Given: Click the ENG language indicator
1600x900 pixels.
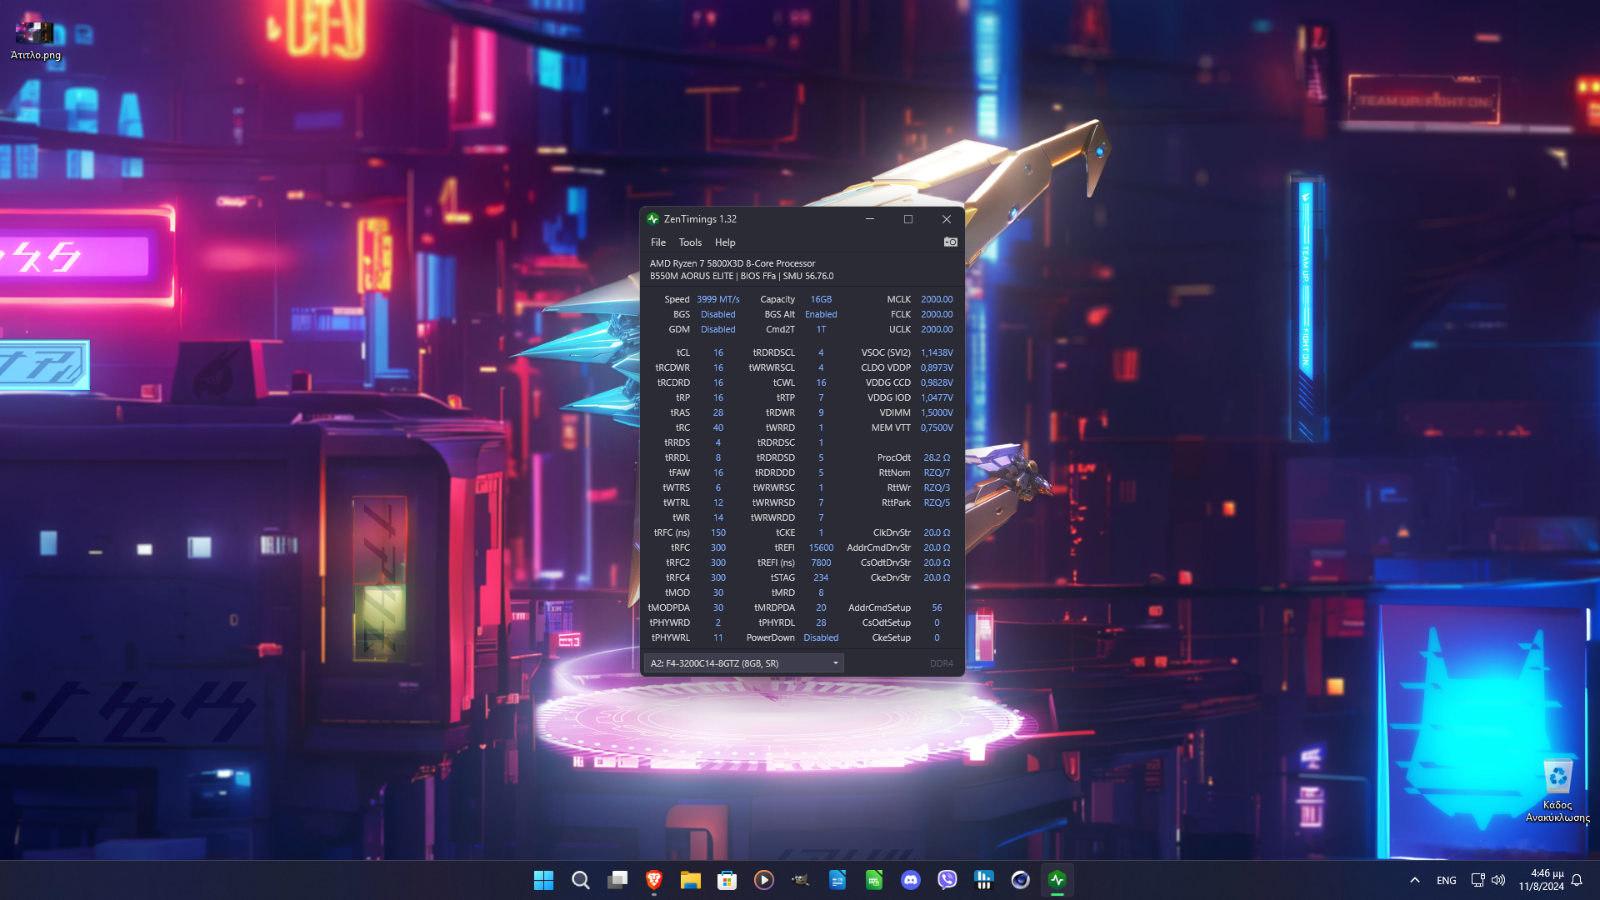Looking at the screenshot, I should tap(1446, 880).
